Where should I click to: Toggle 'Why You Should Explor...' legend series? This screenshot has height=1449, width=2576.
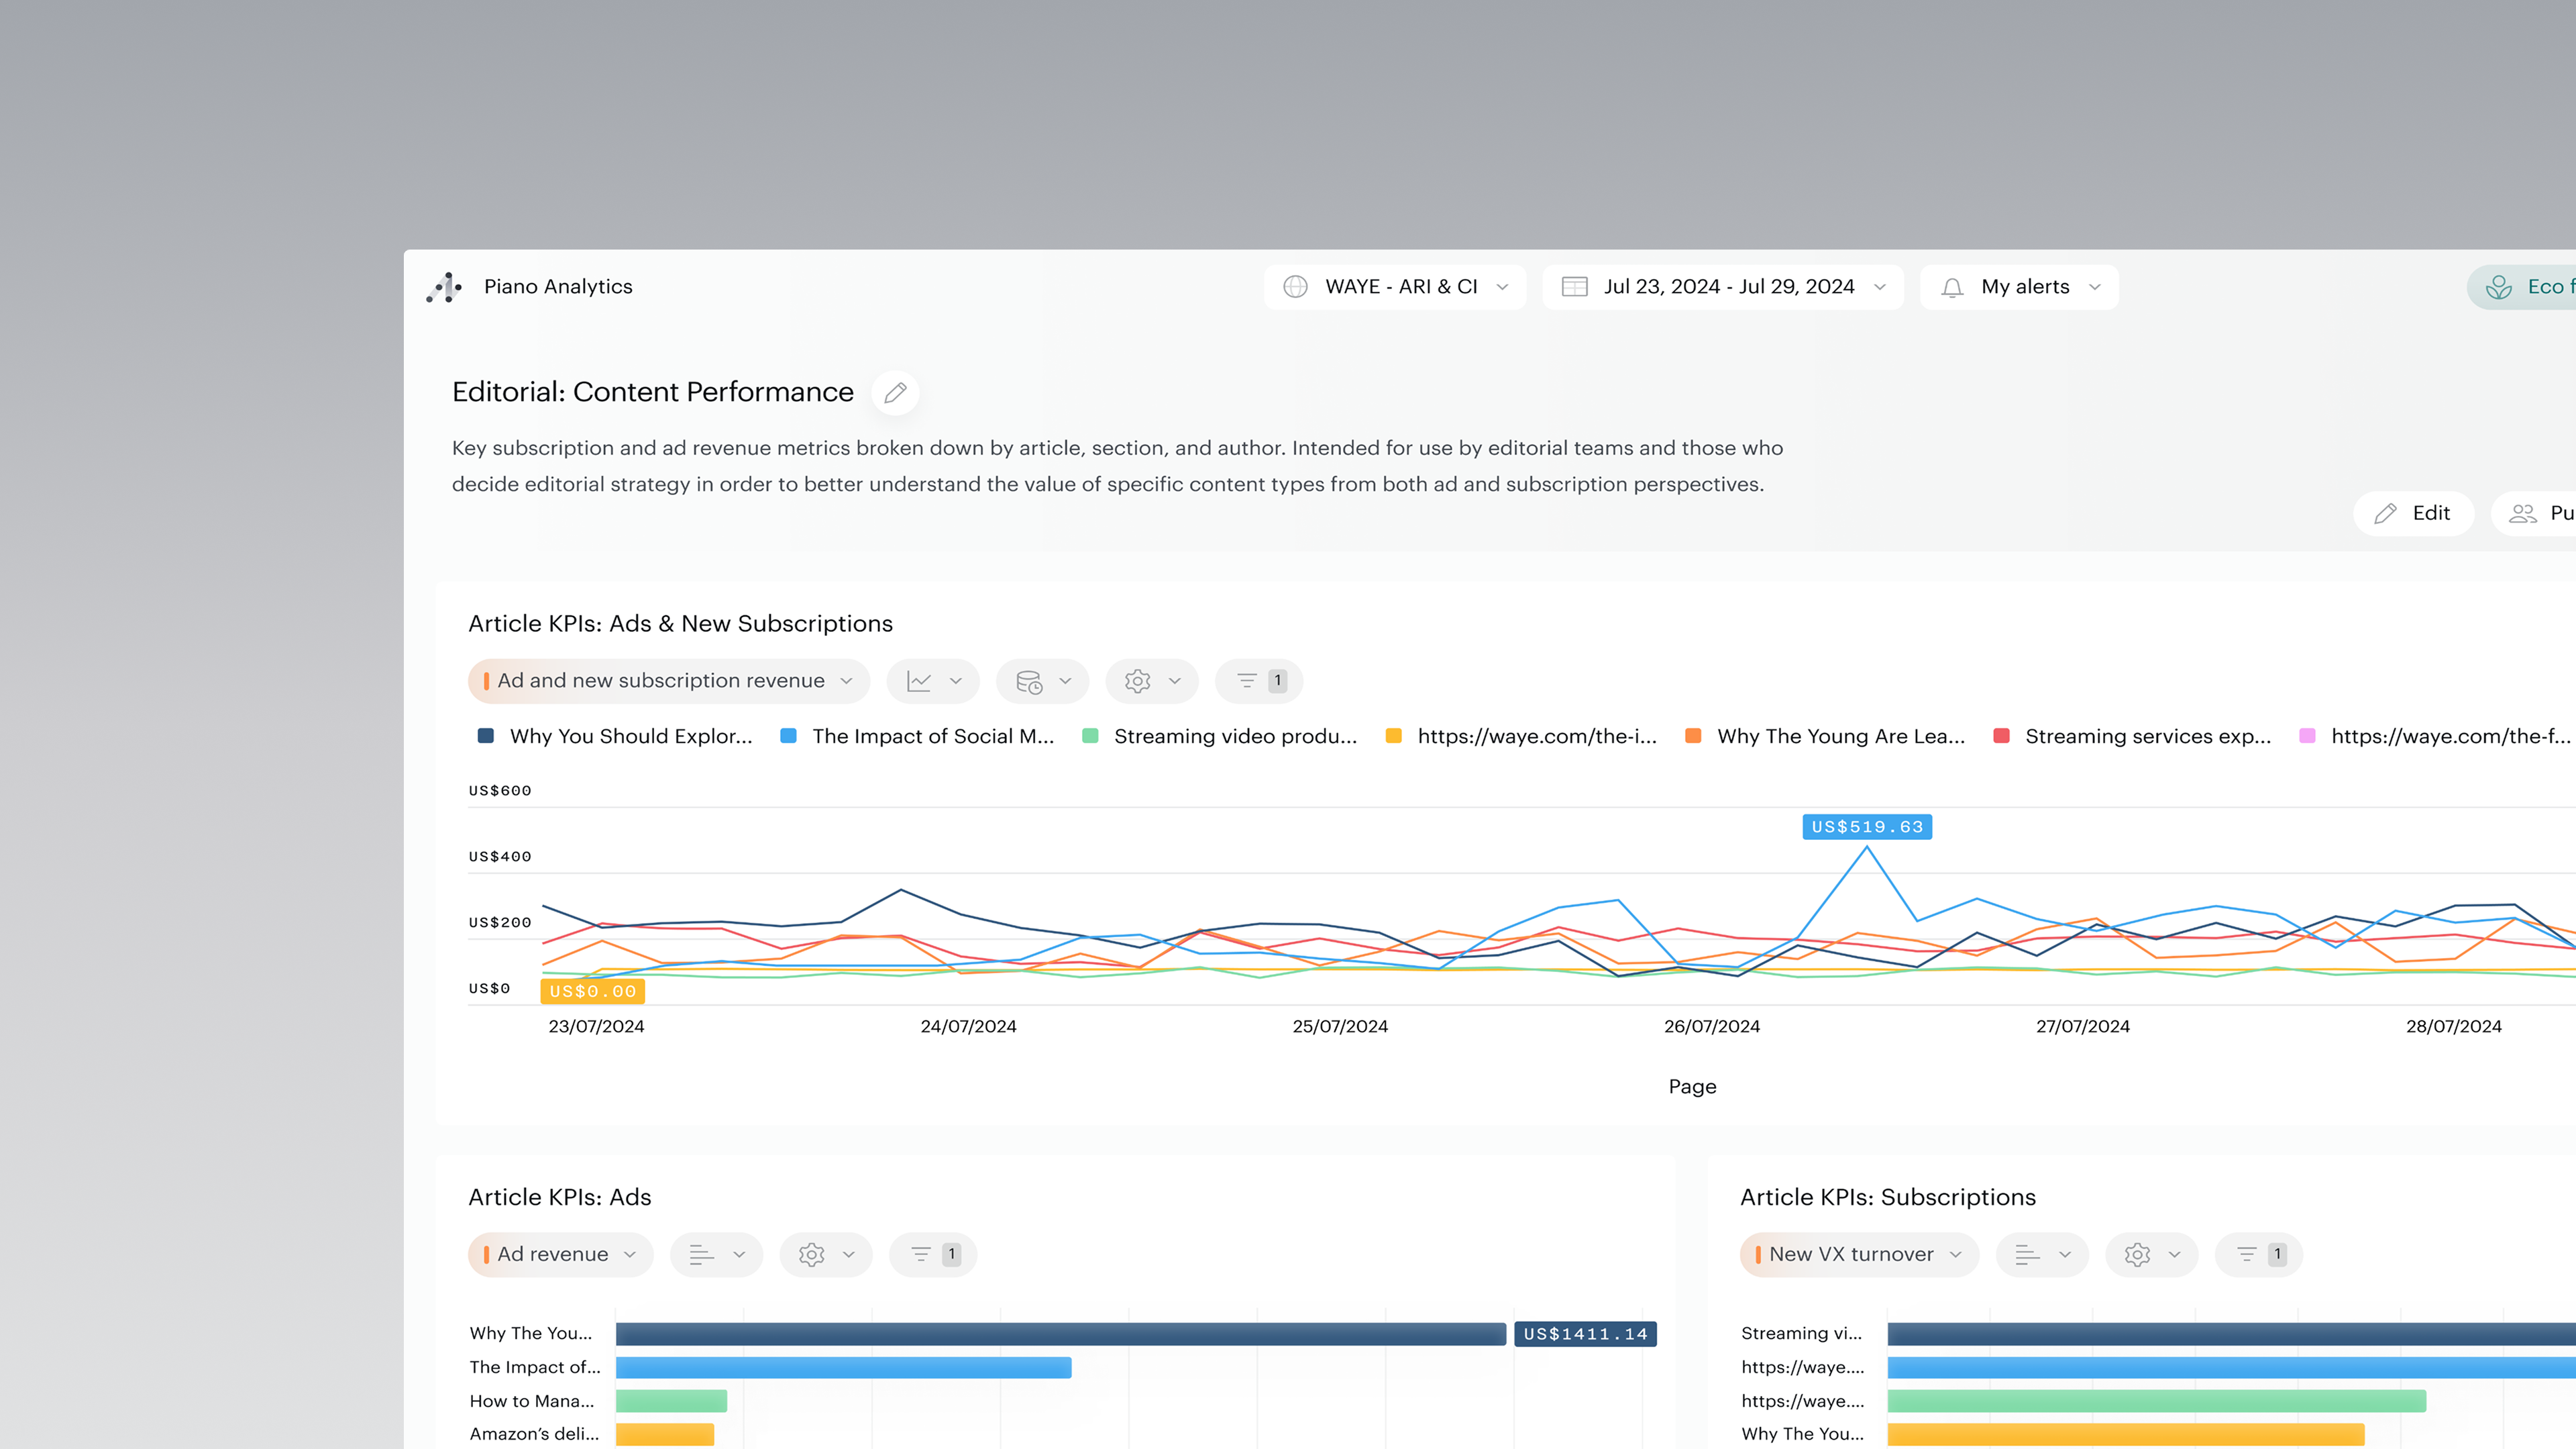point(630,736)
